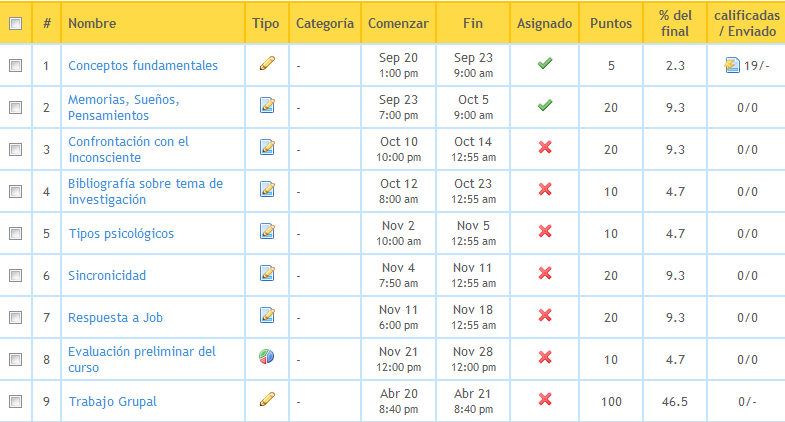This screenshot has width=785, height=422.
Task: Sort by the Nombre column header
Action: (x=91, y=23)
